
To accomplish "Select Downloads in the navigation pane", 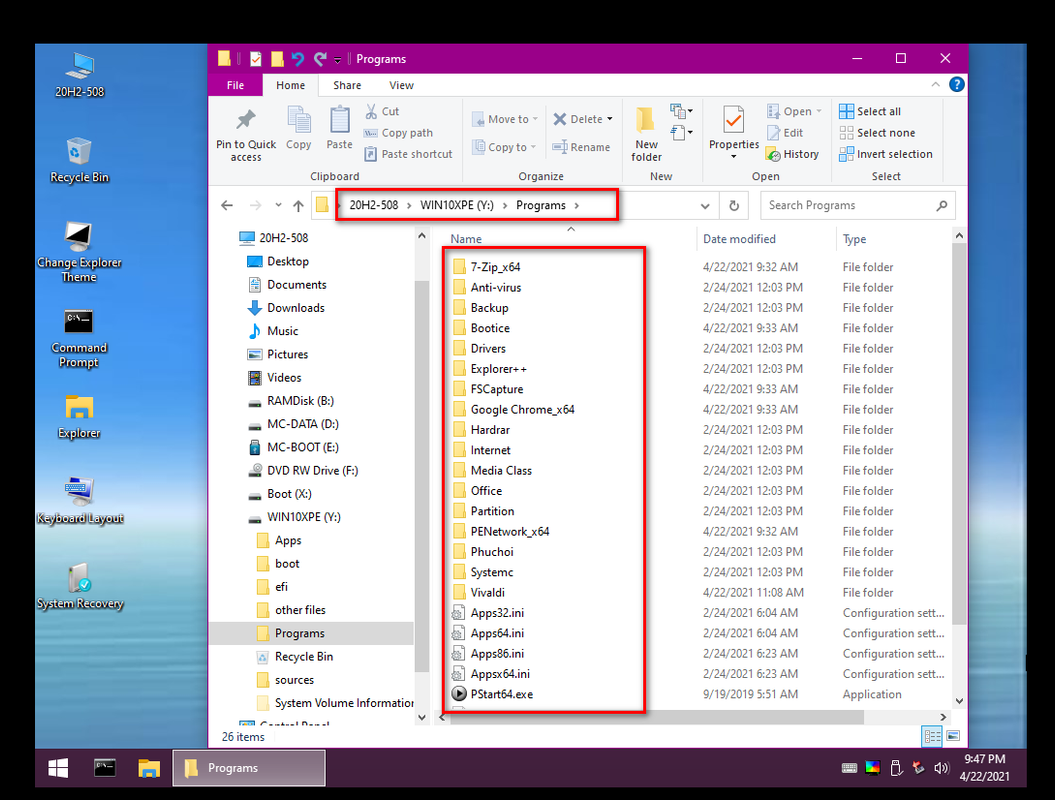I will pos(295,307).
